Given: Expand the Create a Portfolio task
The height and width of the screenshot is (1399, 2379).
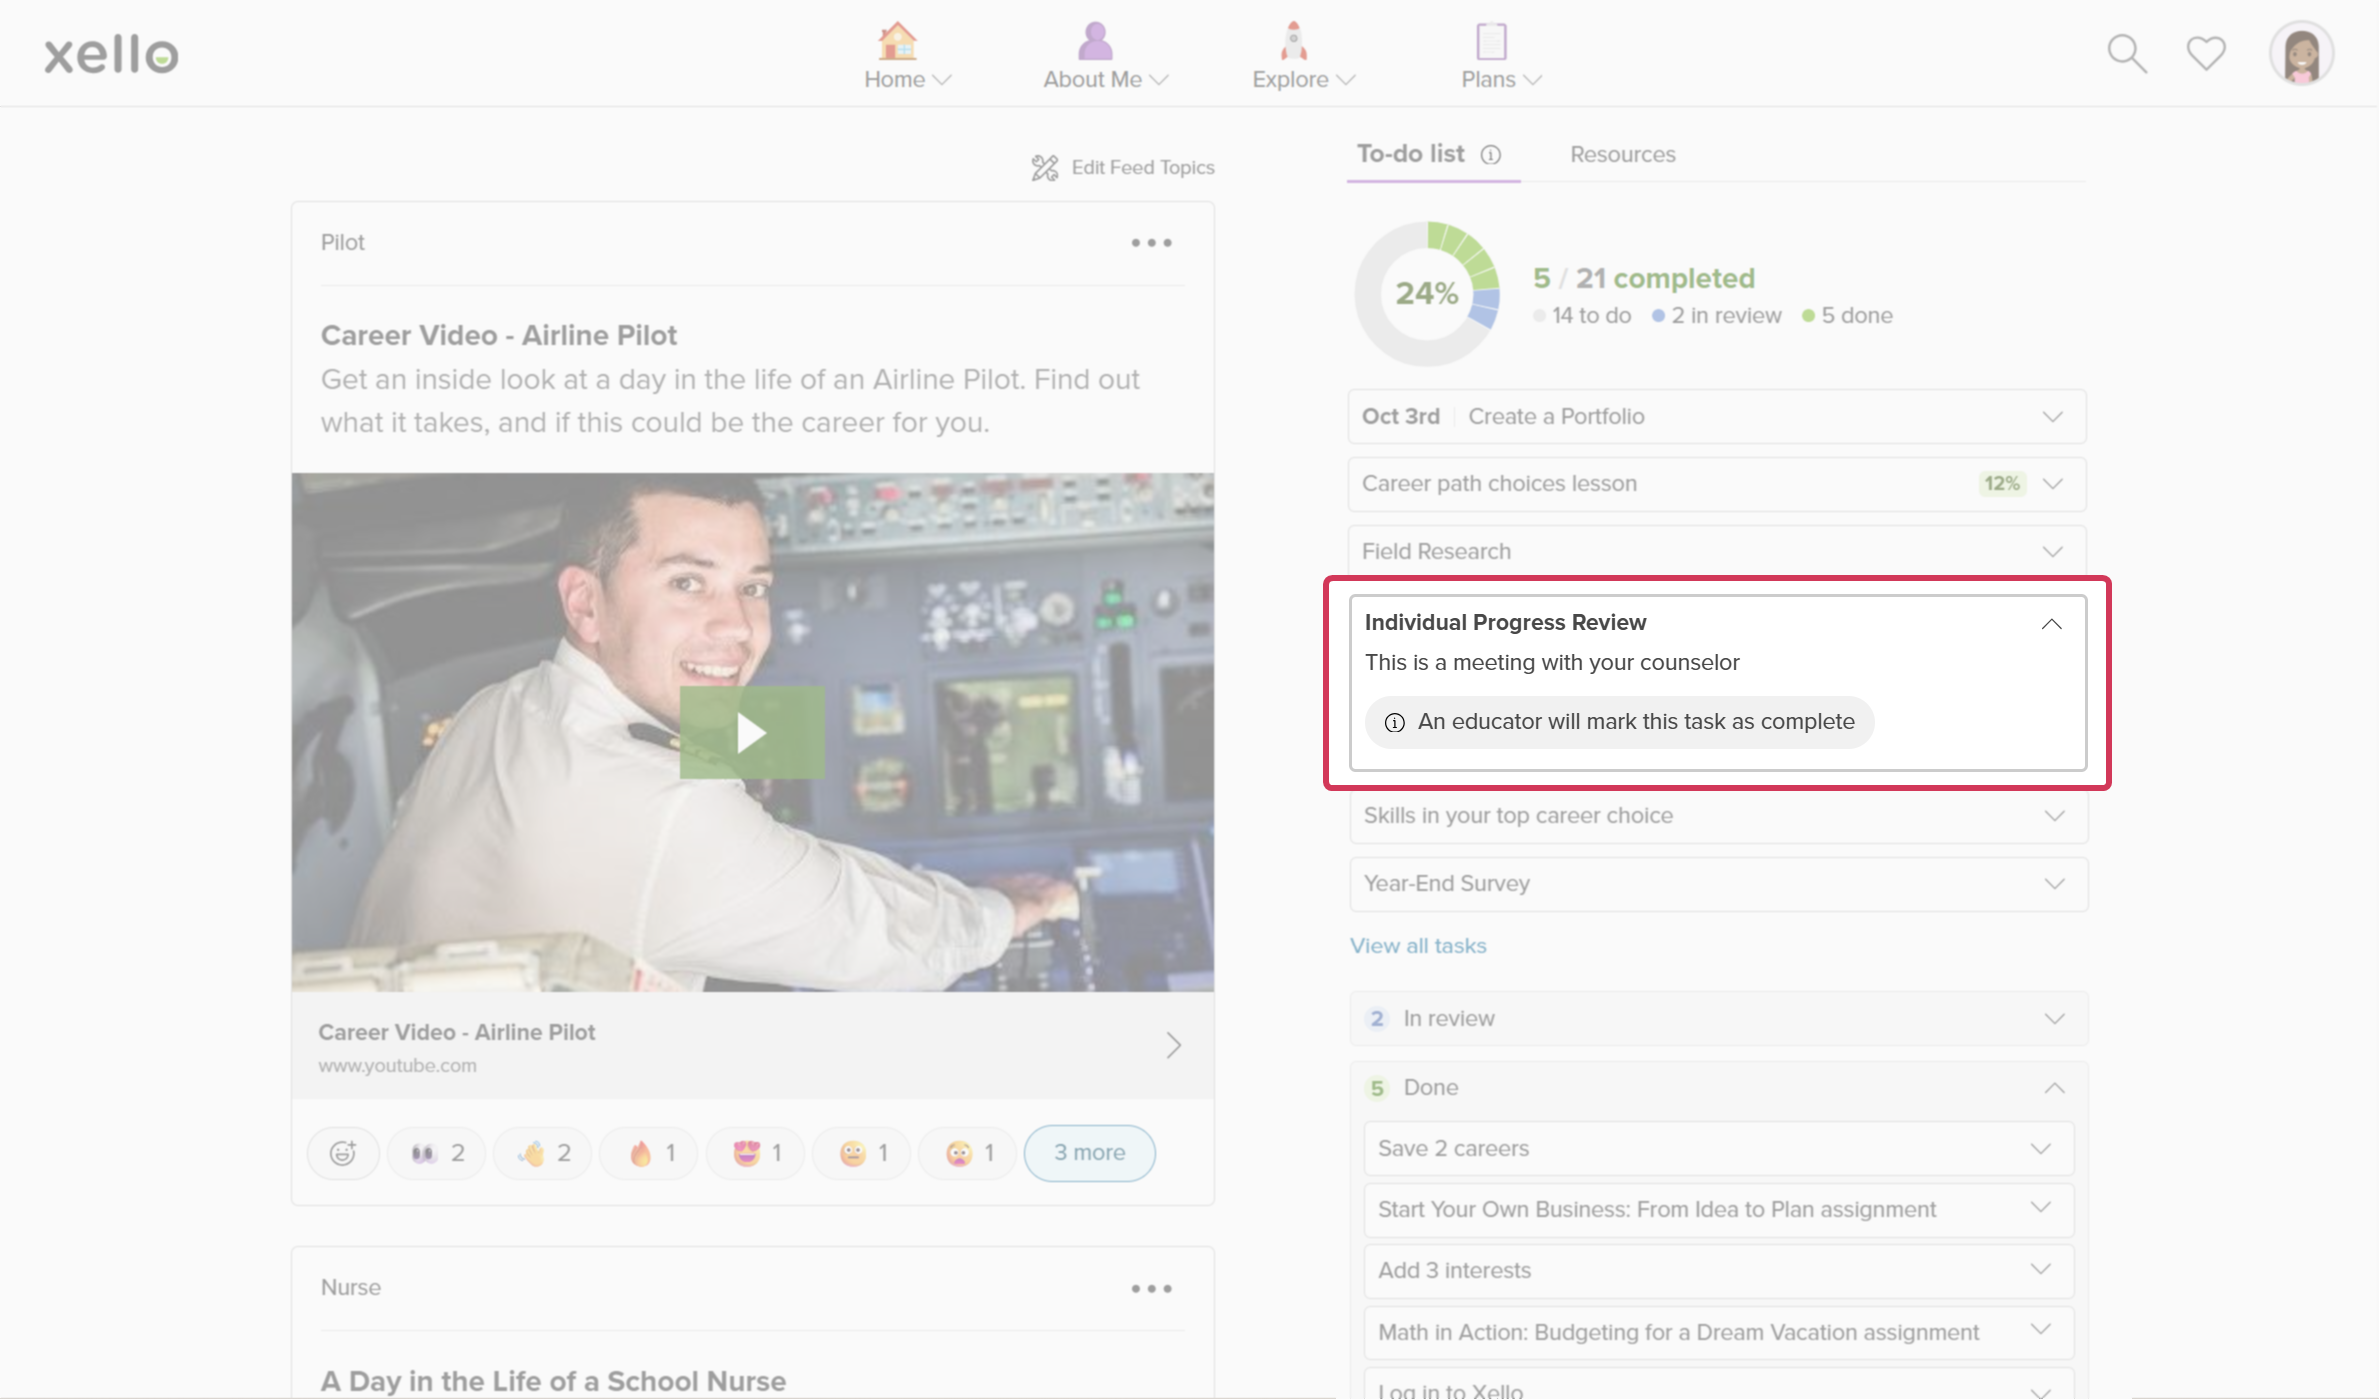Looking at the screenshot, I should click(2052, 416).
